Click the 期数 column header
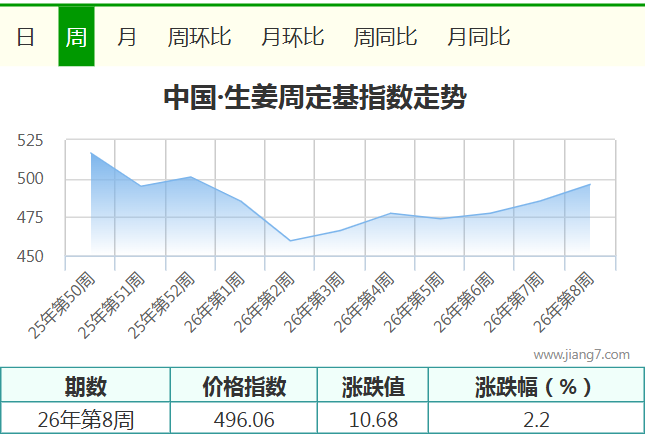 point(86,387)
